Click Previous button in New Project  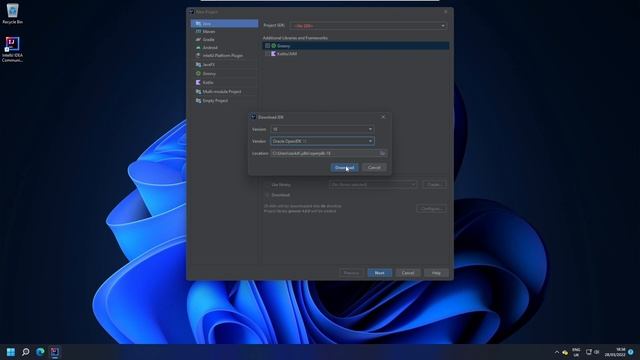pos(351,273)
